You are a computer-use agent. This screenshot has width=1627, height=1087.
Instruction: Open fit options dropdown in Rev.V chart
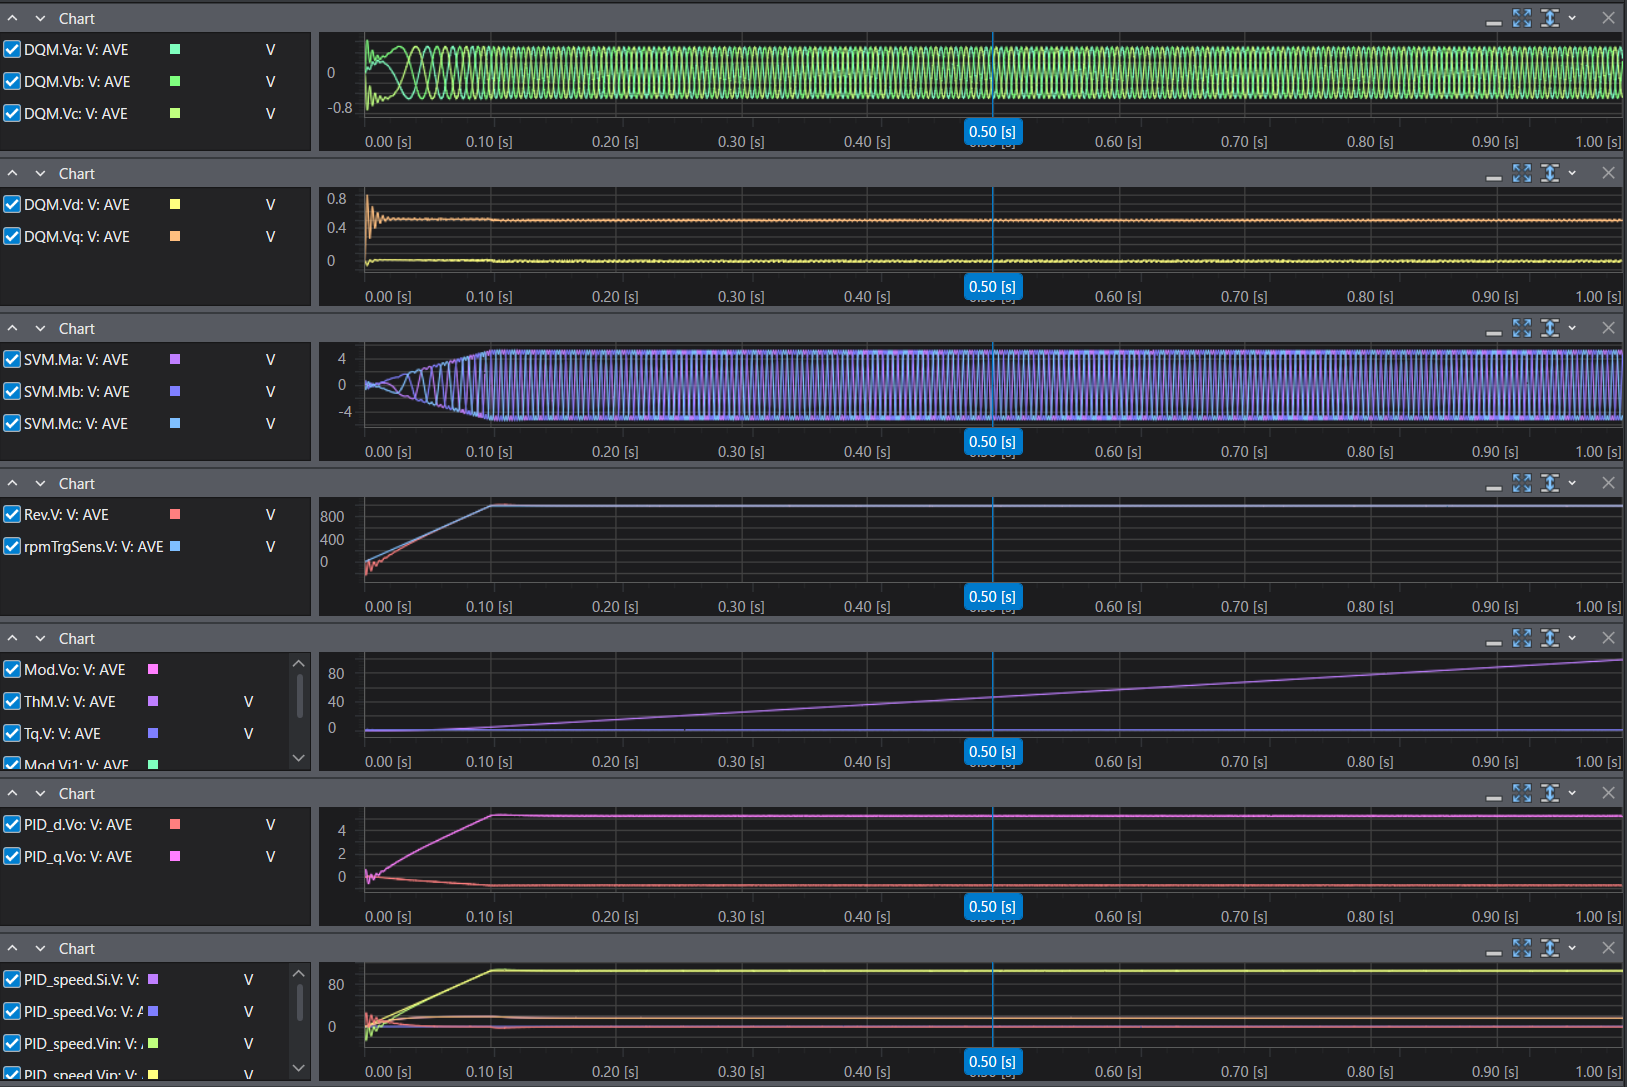1572,483
